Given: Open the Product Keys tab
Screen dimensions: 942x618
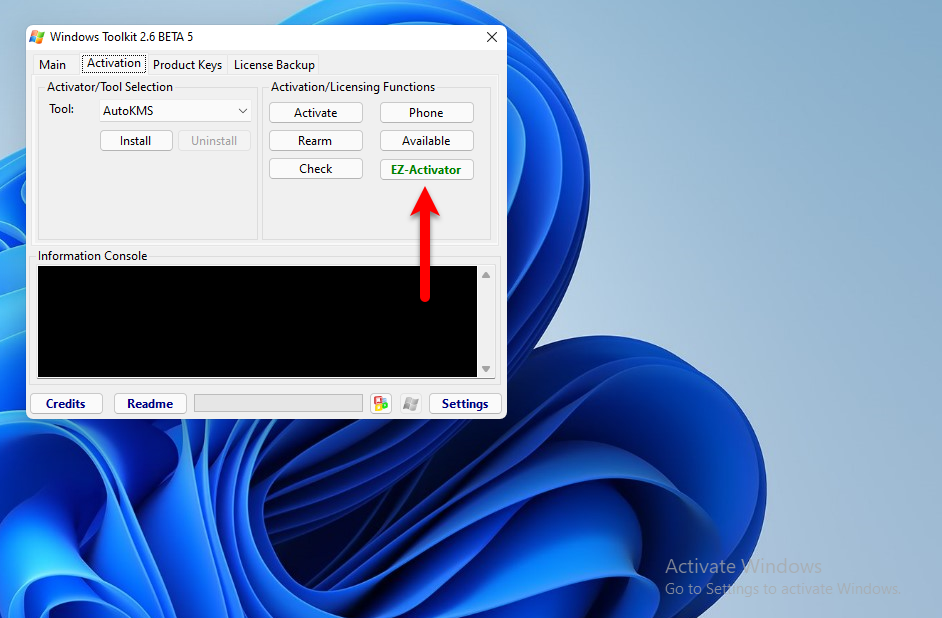Looking at the screenshot, I should point(187,65).
